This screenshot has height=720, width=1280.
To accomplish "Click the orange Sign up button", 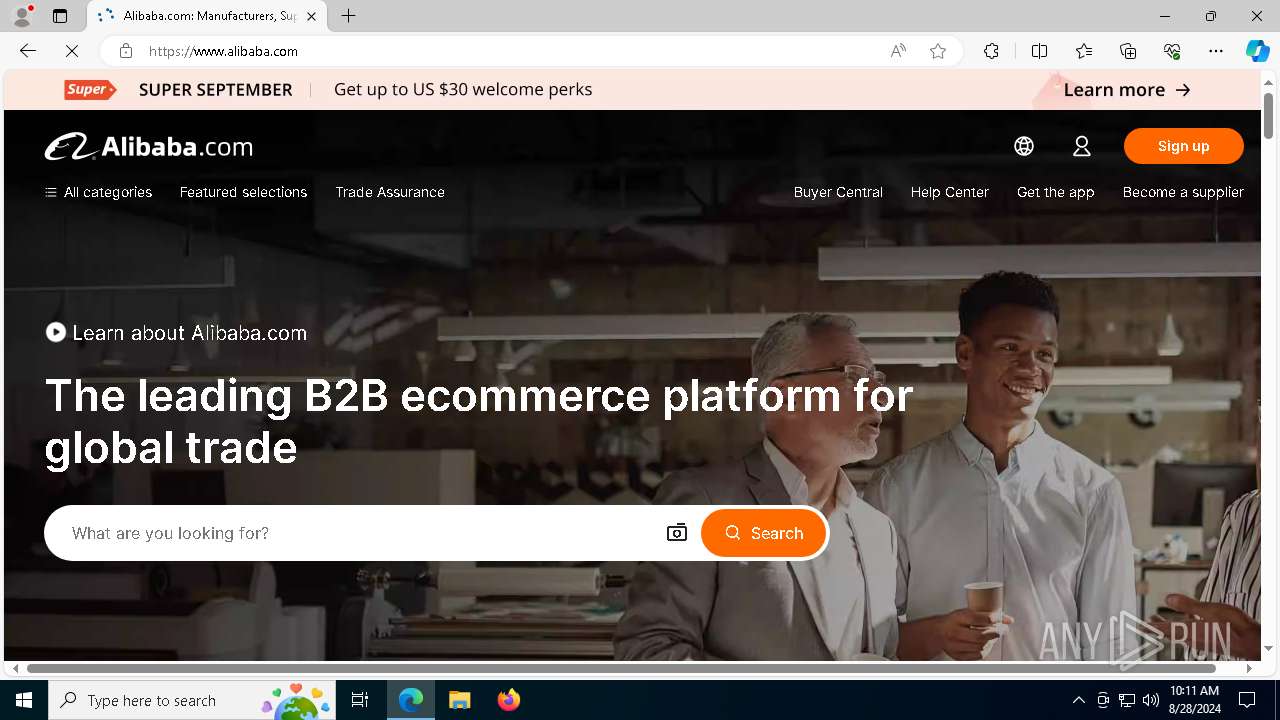I will point(1183,146).
